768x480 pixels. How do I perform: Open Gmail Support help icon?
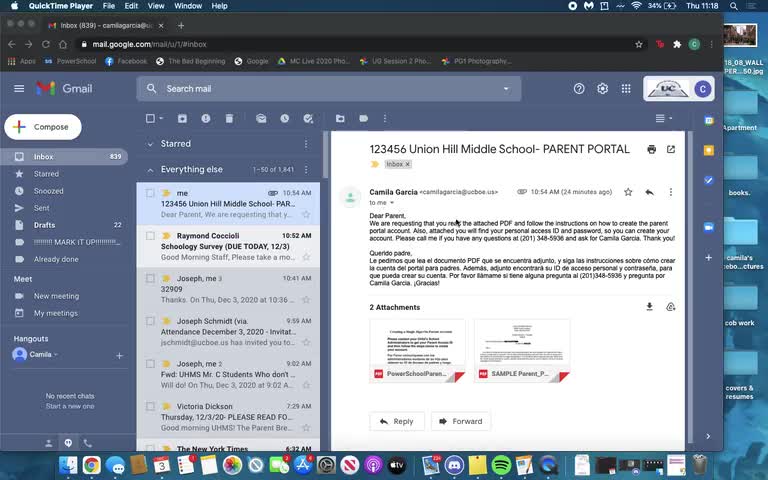pyautogui.click(x=579, y=89)
